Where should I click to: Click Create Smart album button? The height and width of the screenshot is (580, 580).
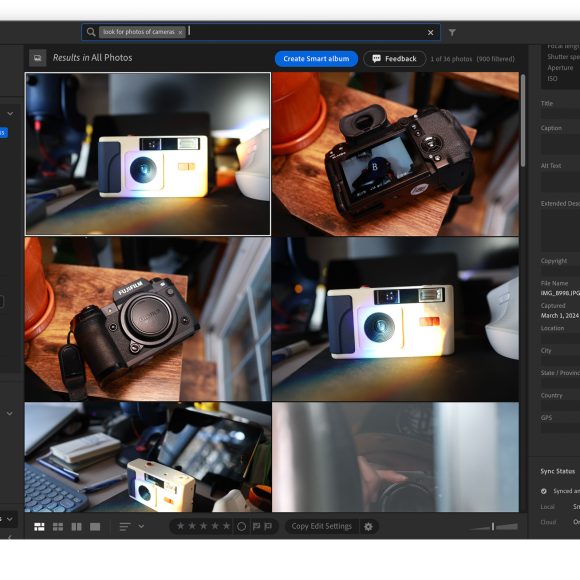[316, 59]
